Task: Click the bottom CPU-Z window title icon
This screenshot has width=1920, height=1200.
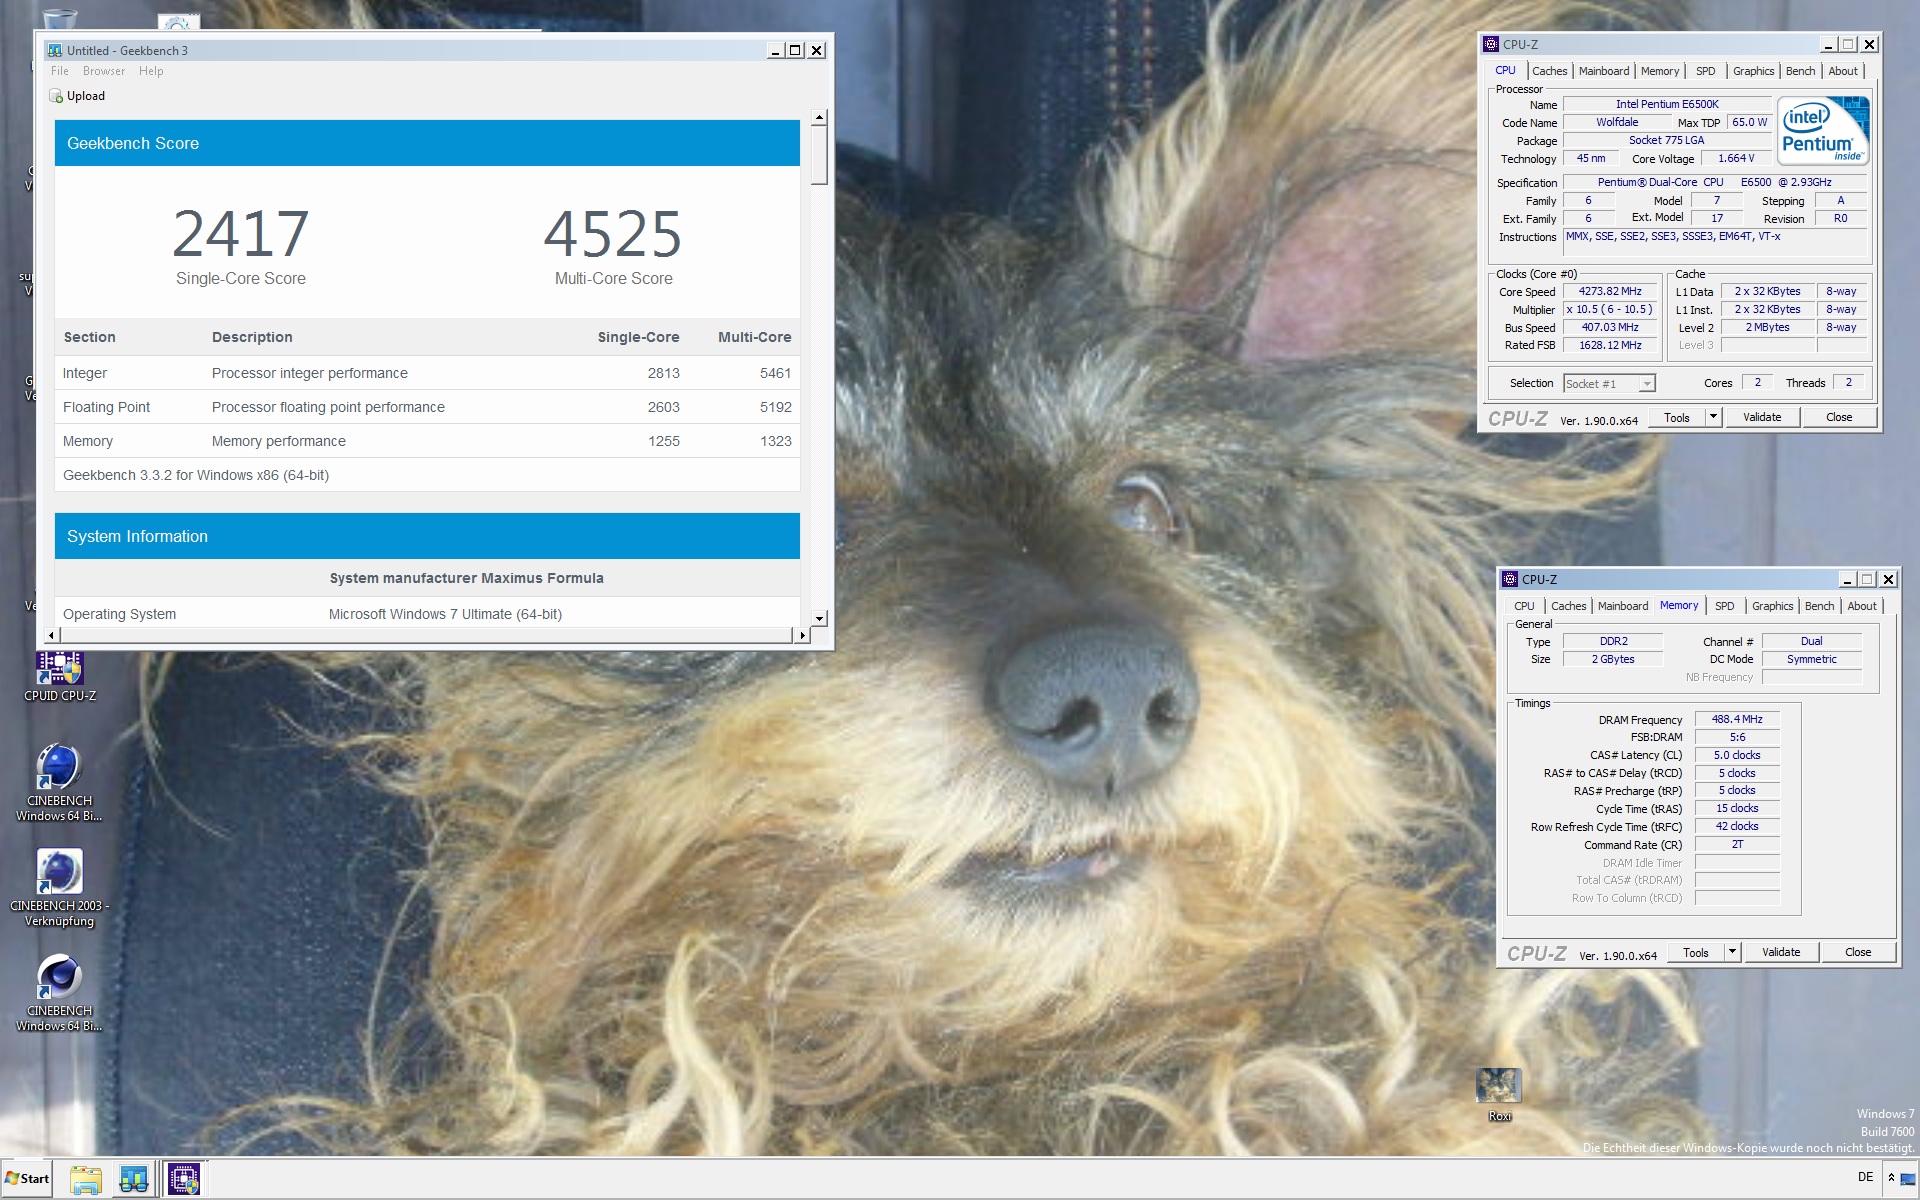Action: [1510, 579]
